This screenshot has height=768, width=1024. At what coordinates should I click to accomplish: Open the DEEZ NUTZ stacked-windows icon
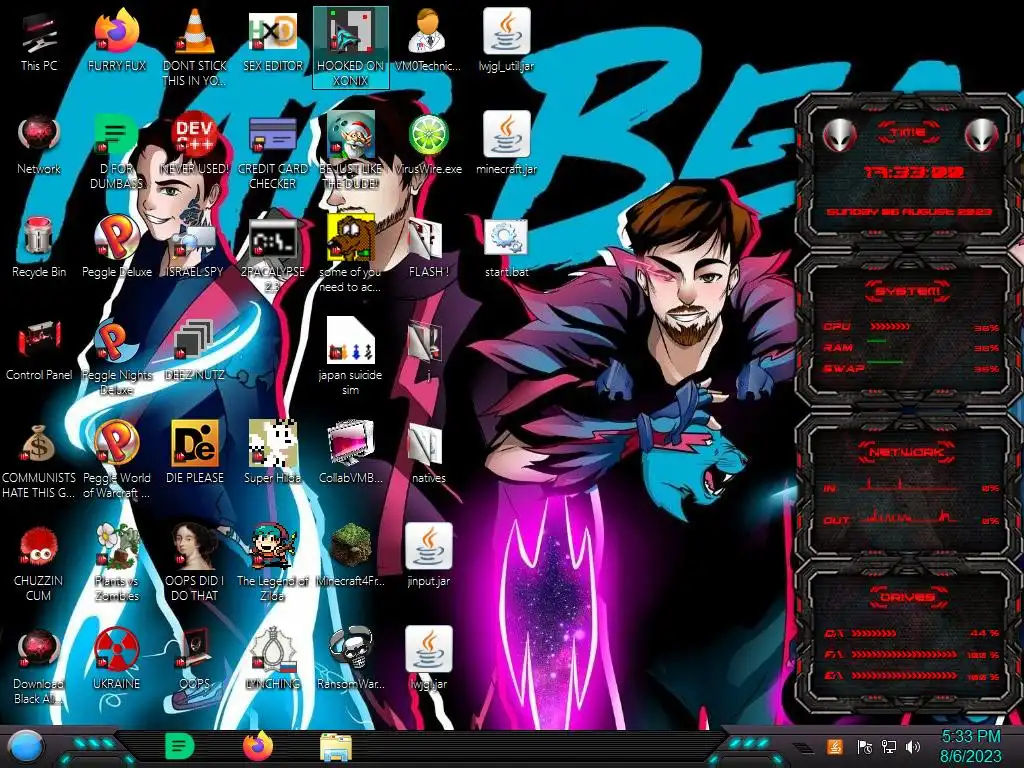pyautogui.click(x=195, y=350)
